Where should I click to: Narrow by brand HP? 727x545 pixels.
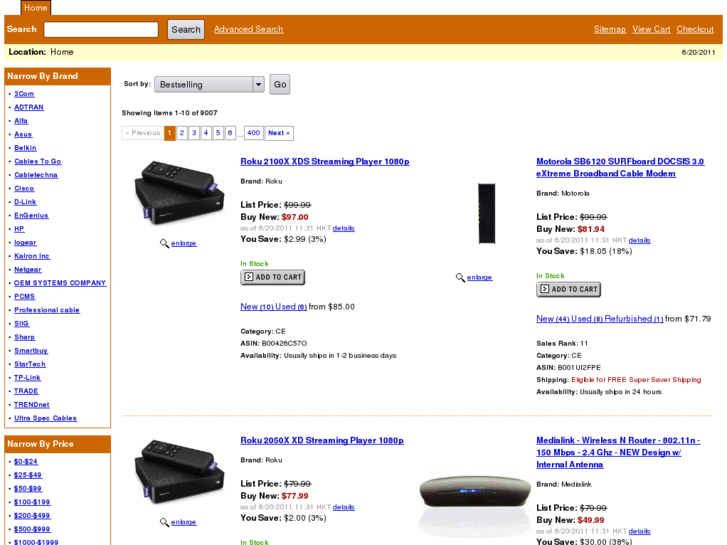pos(19,229)
